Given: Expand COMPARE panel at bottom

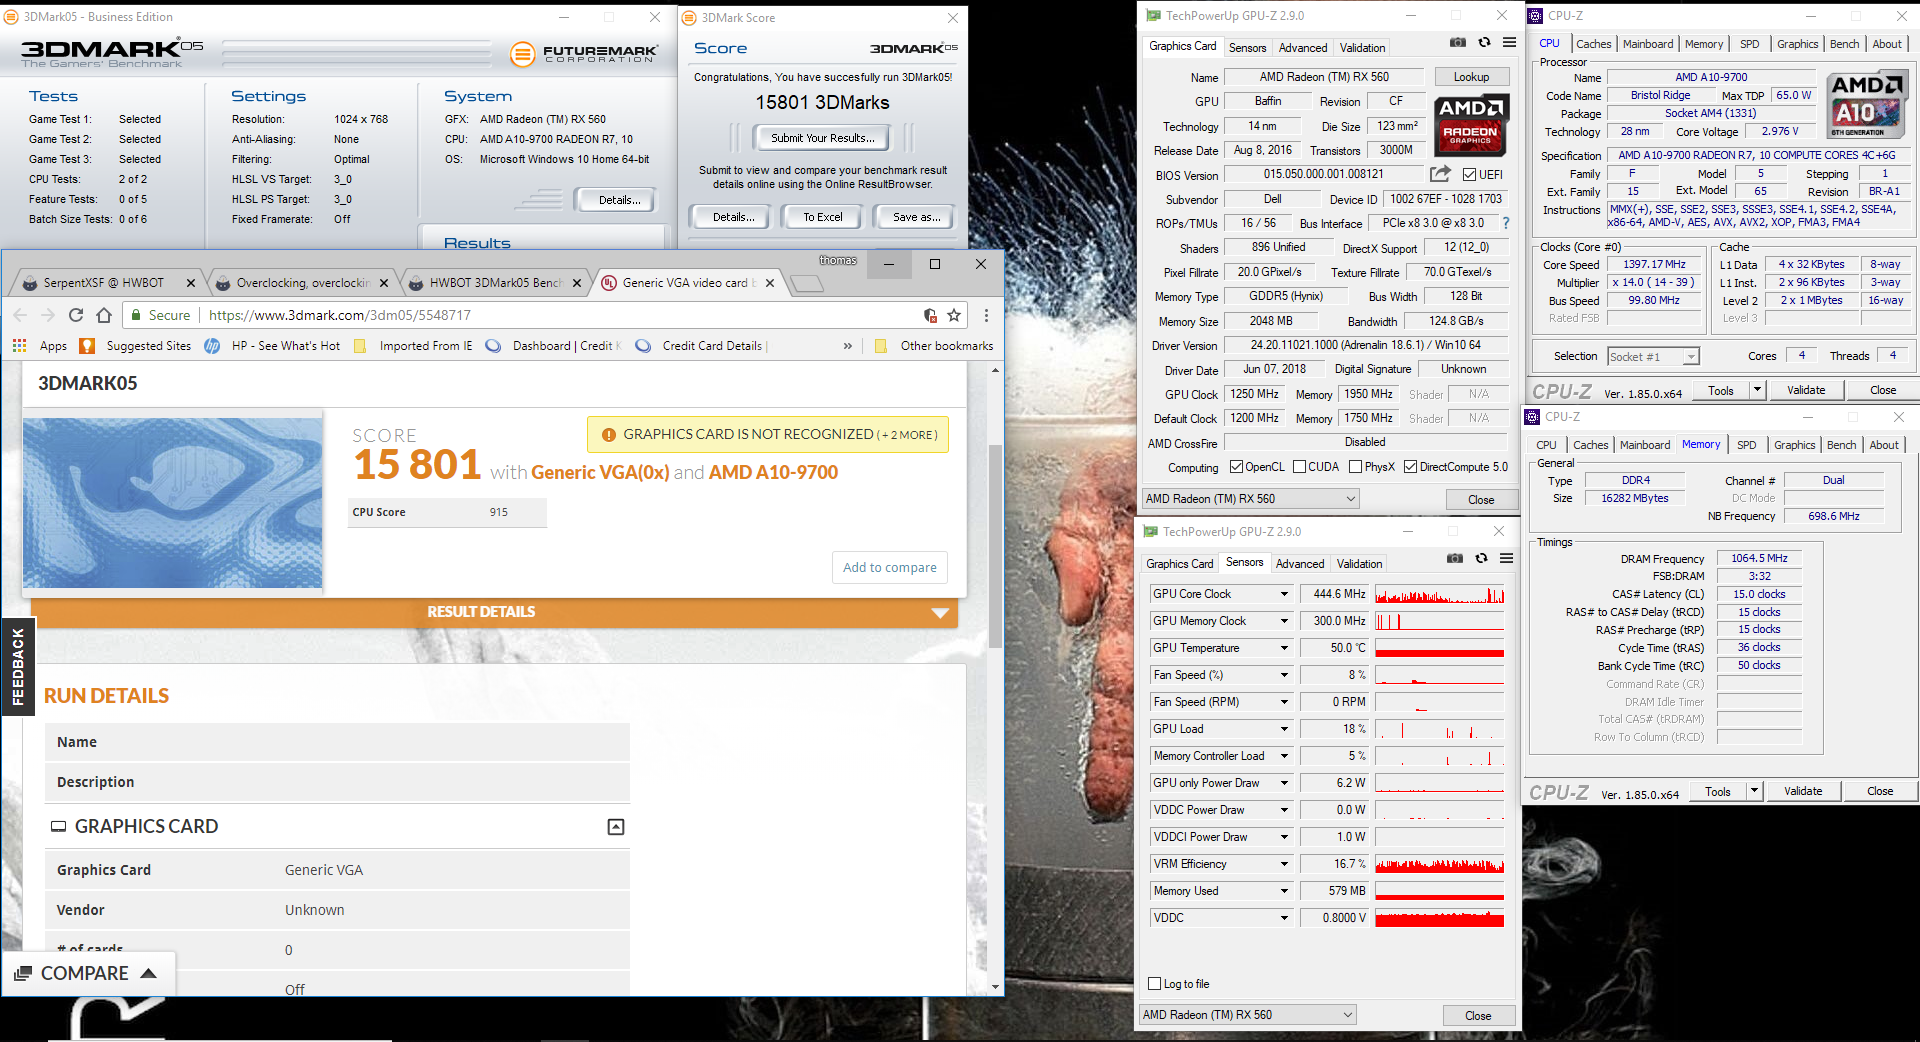Looking at the screenshot, I should [x=88, y=973].
